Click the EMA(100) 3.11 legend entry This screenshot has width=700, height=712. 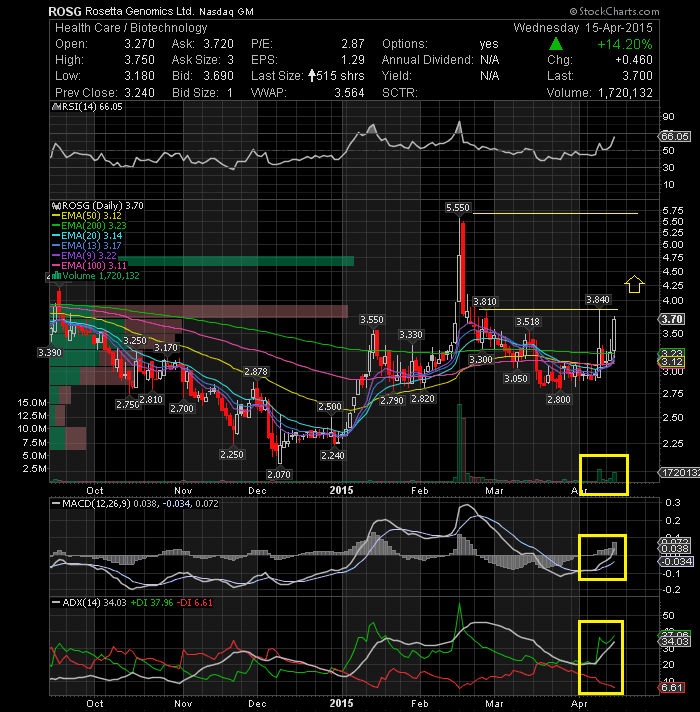(x=89, y=266)
